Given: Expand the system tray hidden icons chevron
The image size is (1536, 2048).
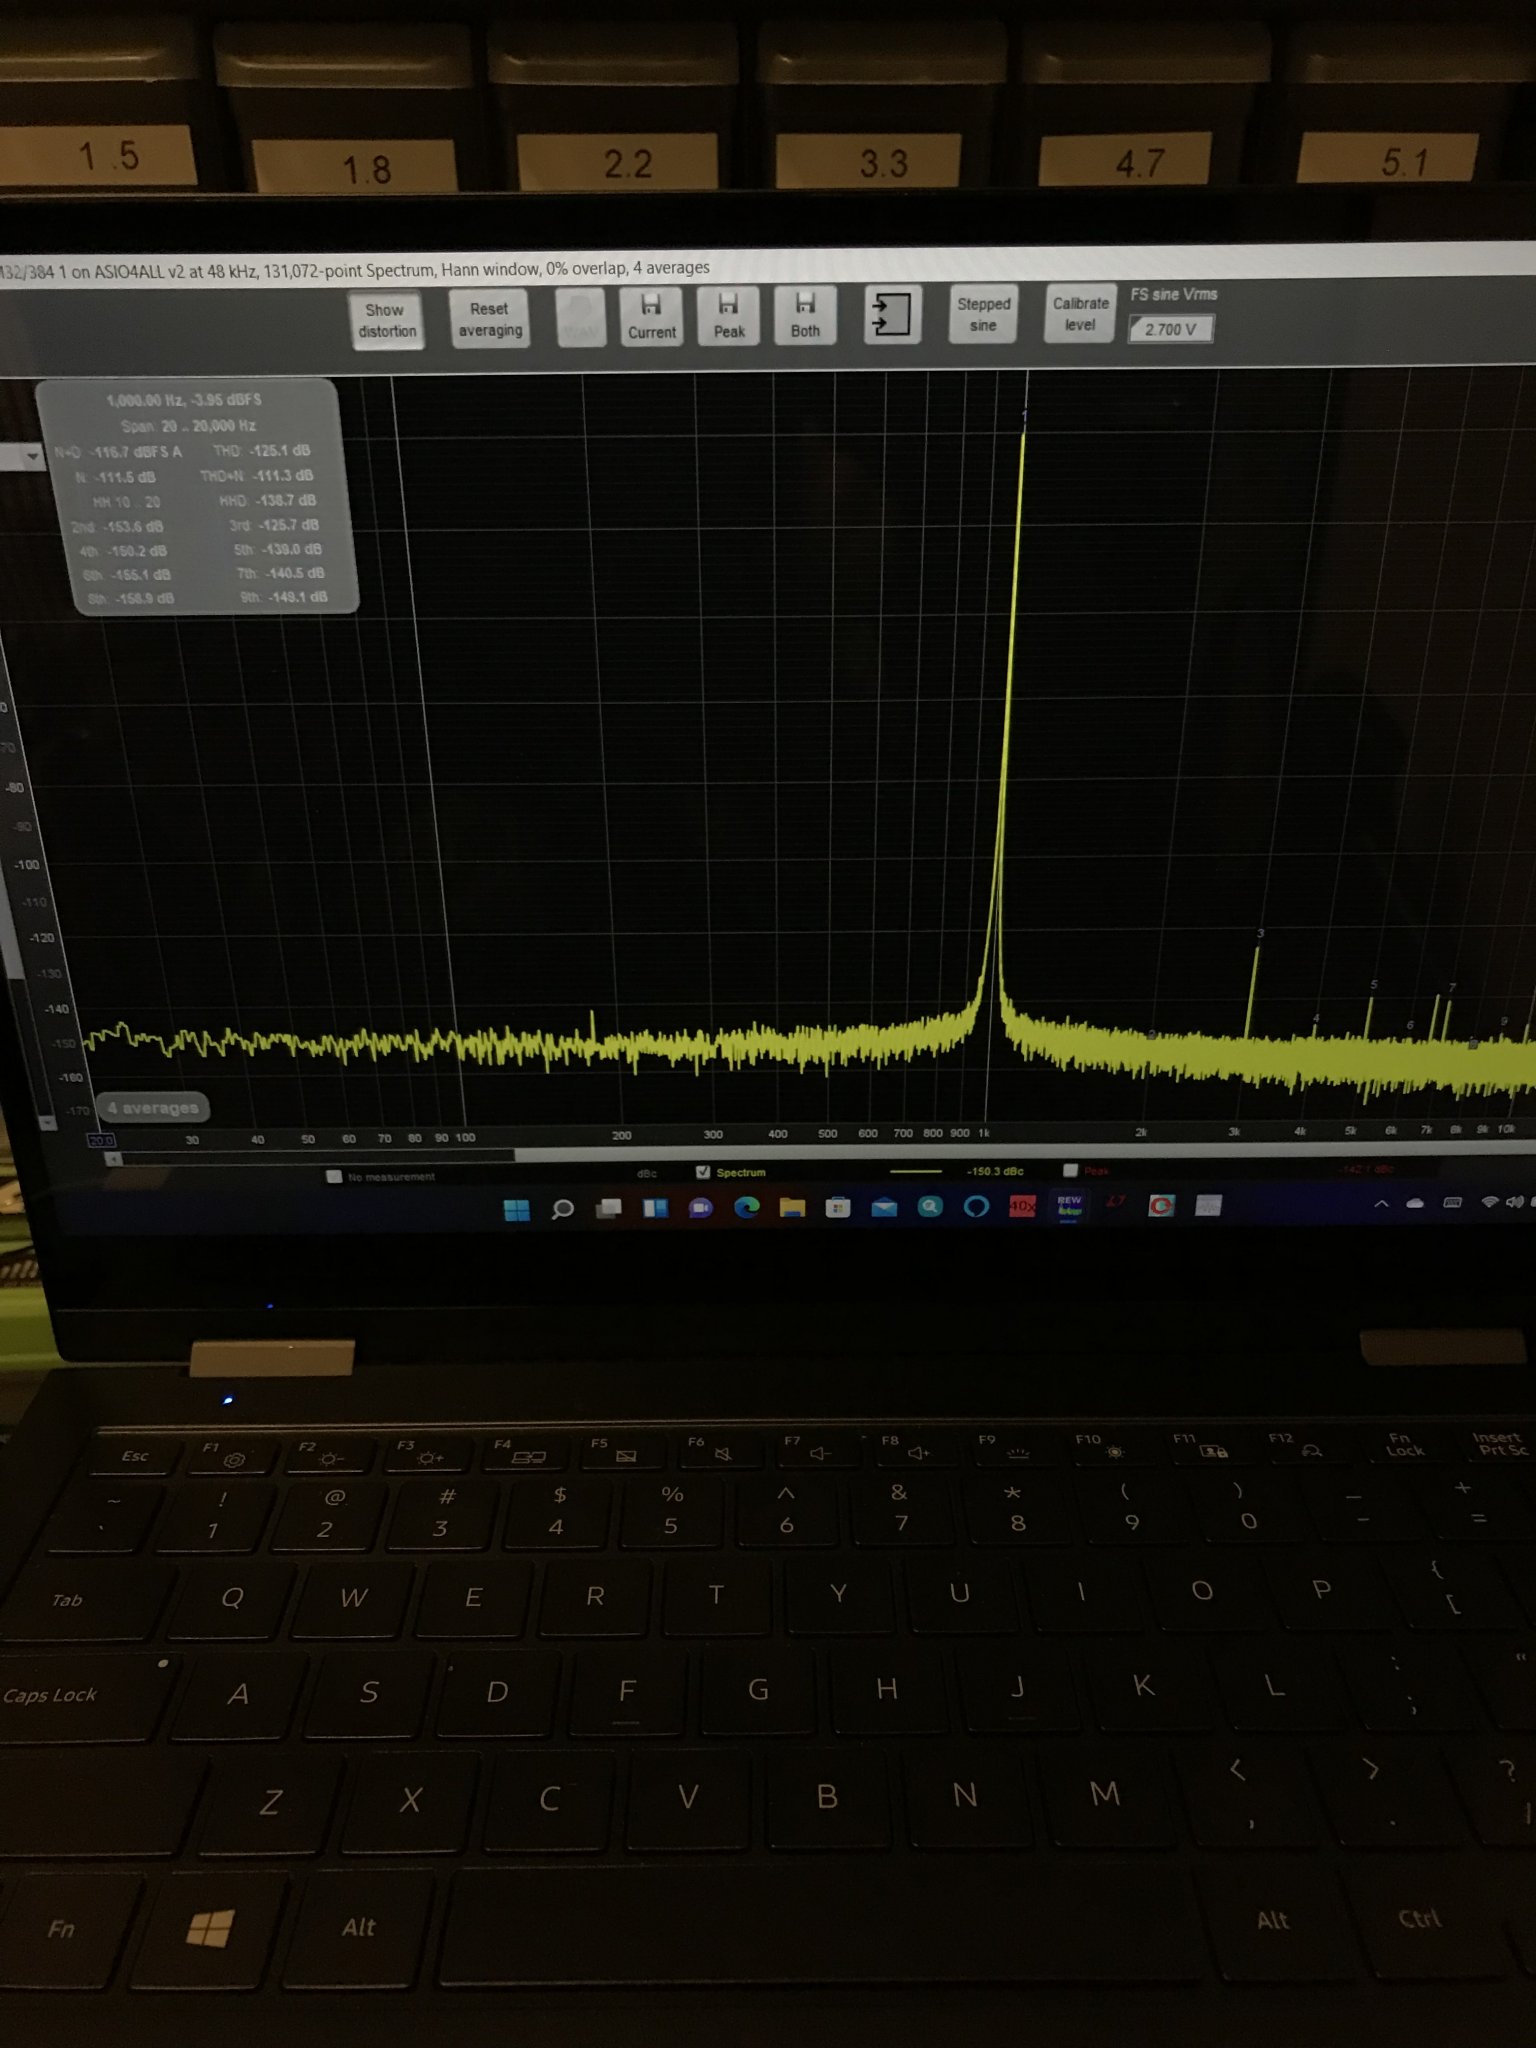Looking at the screenshot, I should pyautogui.click(x=1381, y=1204).
